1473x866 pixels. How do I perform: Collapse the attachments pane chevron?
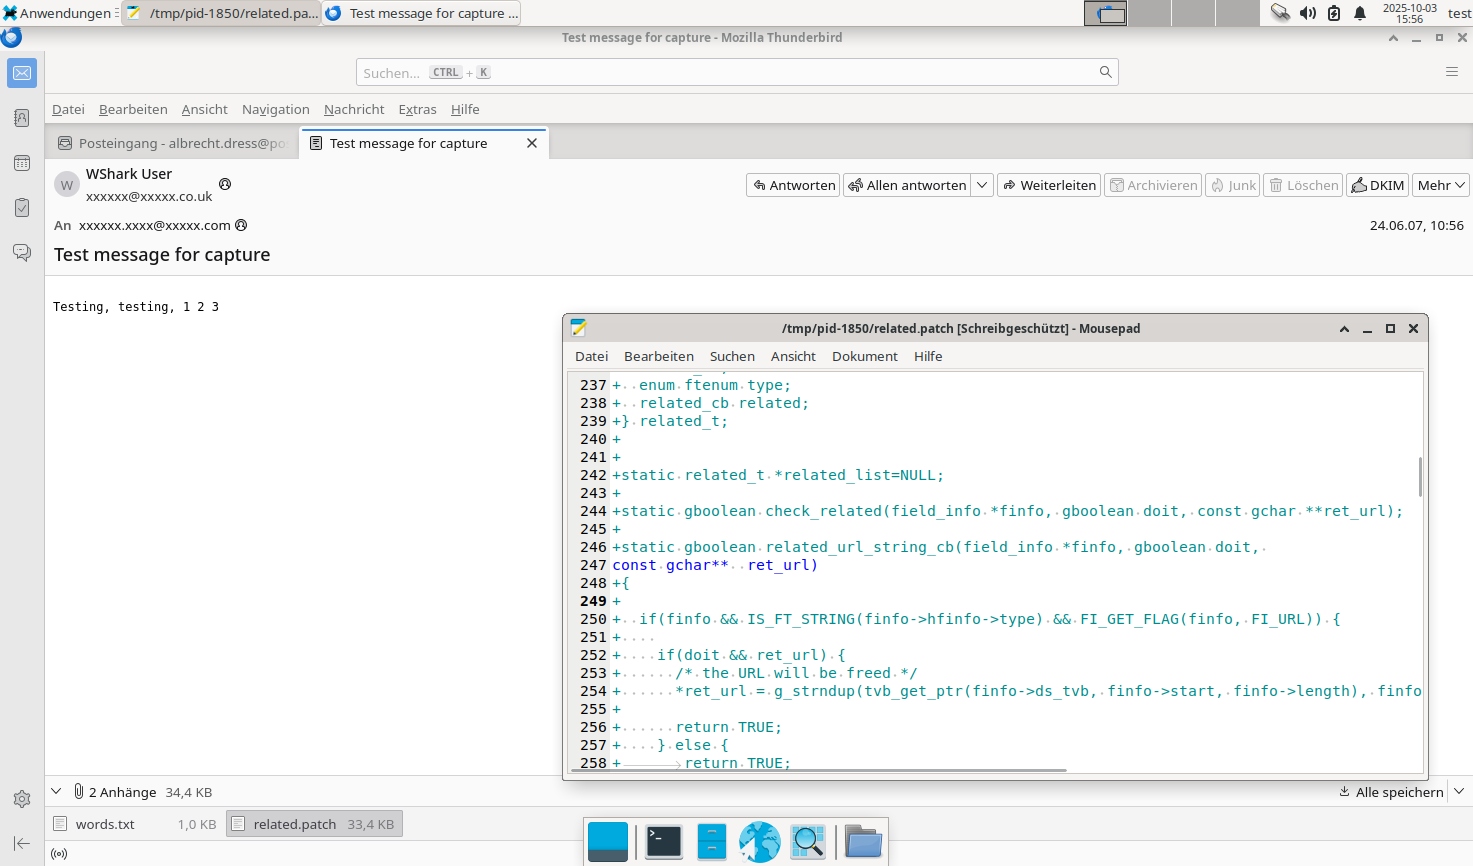[57, 791]
